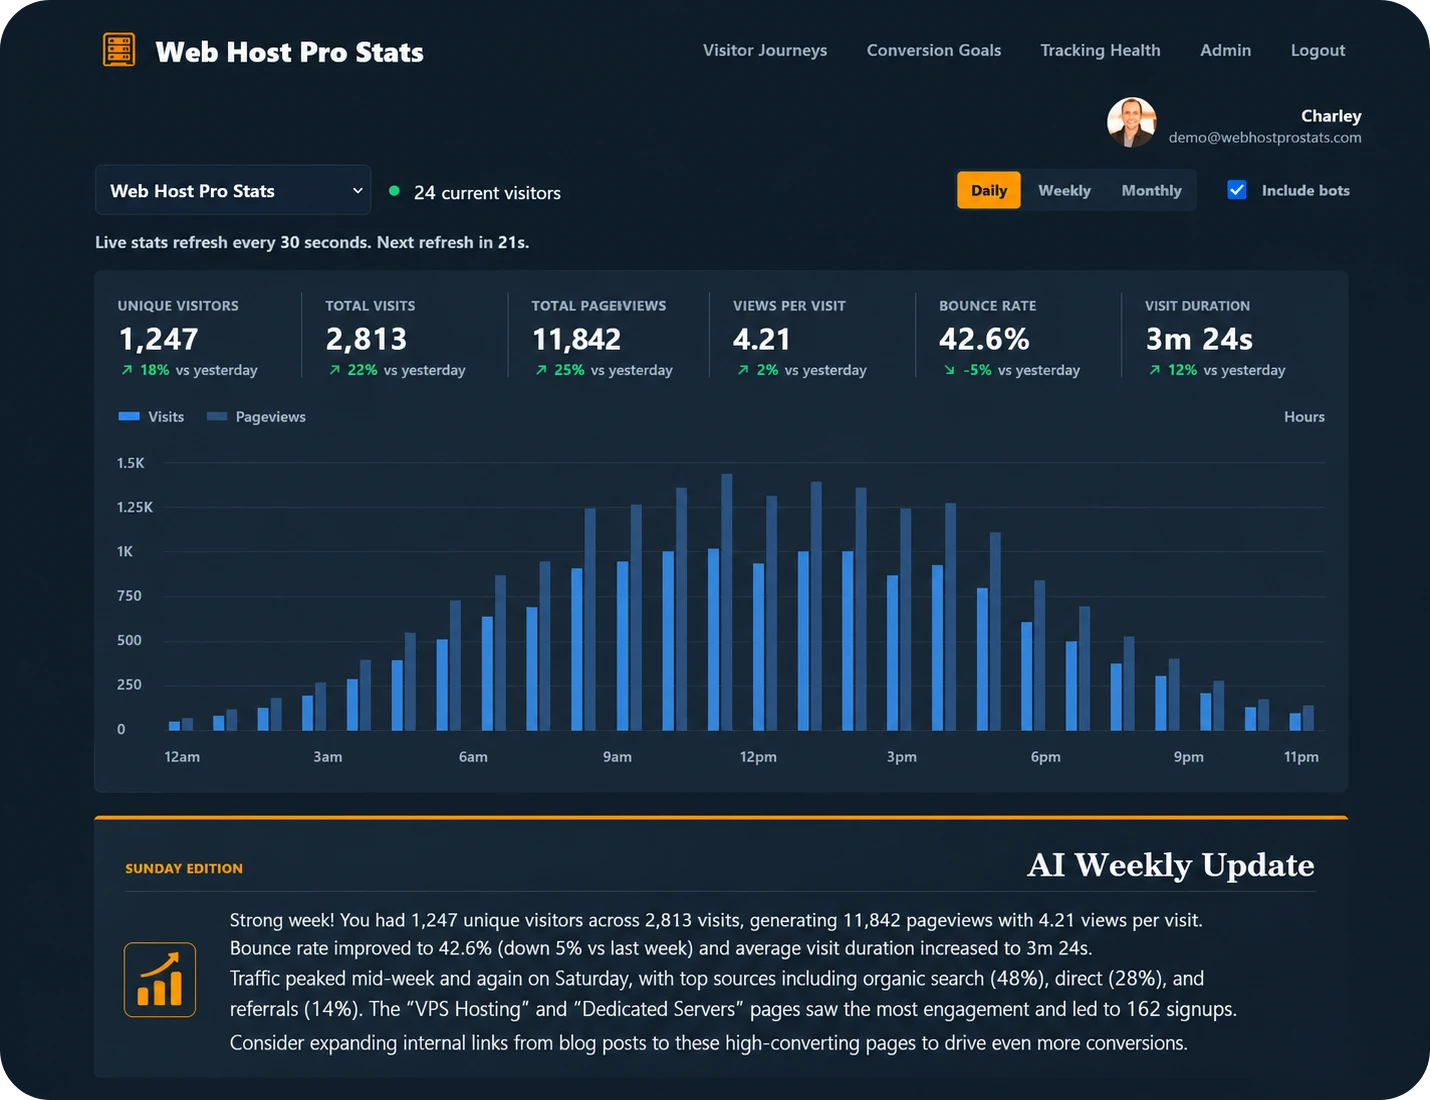
Task: Switch to the Weekly period tab
Action: 1064,190
